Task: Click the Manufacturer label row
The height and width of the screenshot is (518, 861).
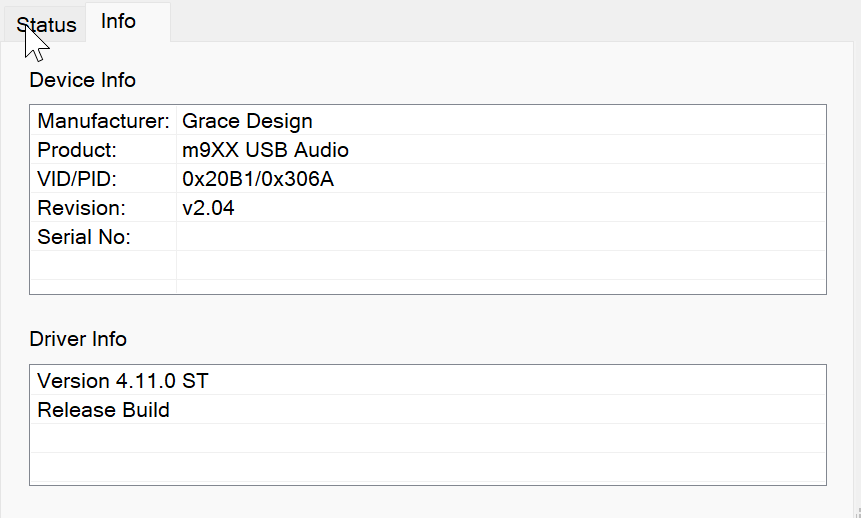Action: 103,121
